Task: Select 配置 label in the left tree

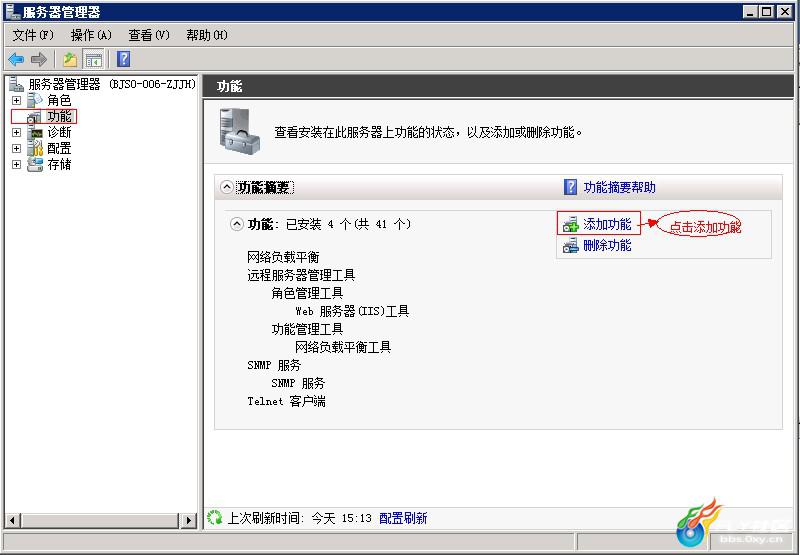Action: [x=59, y=148]
